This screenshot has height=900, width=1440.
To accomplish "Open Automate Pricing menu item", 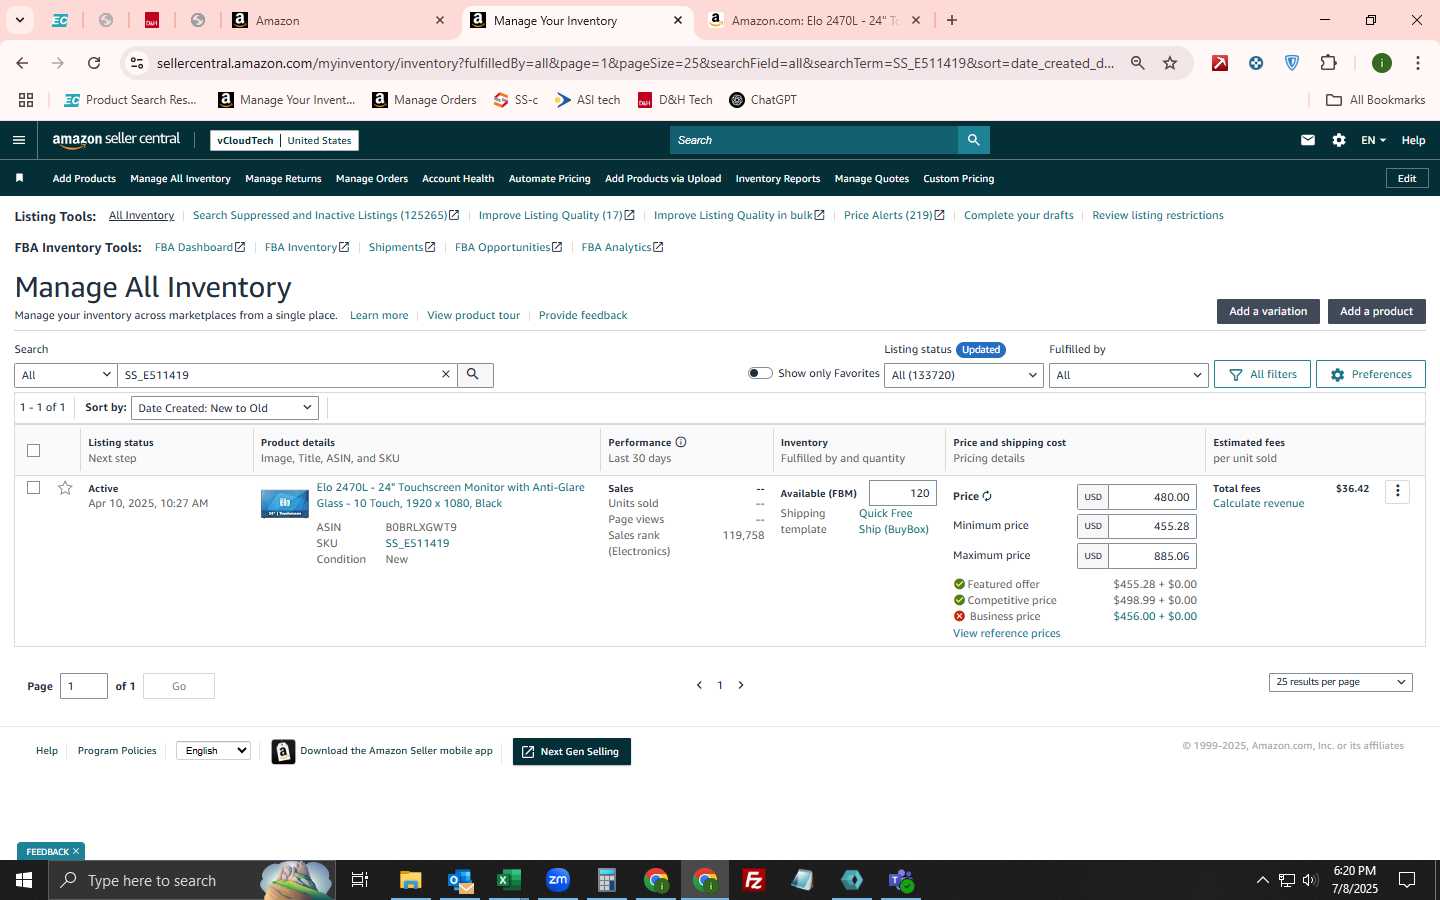I will pyautogui.click(x=549, y=178).
